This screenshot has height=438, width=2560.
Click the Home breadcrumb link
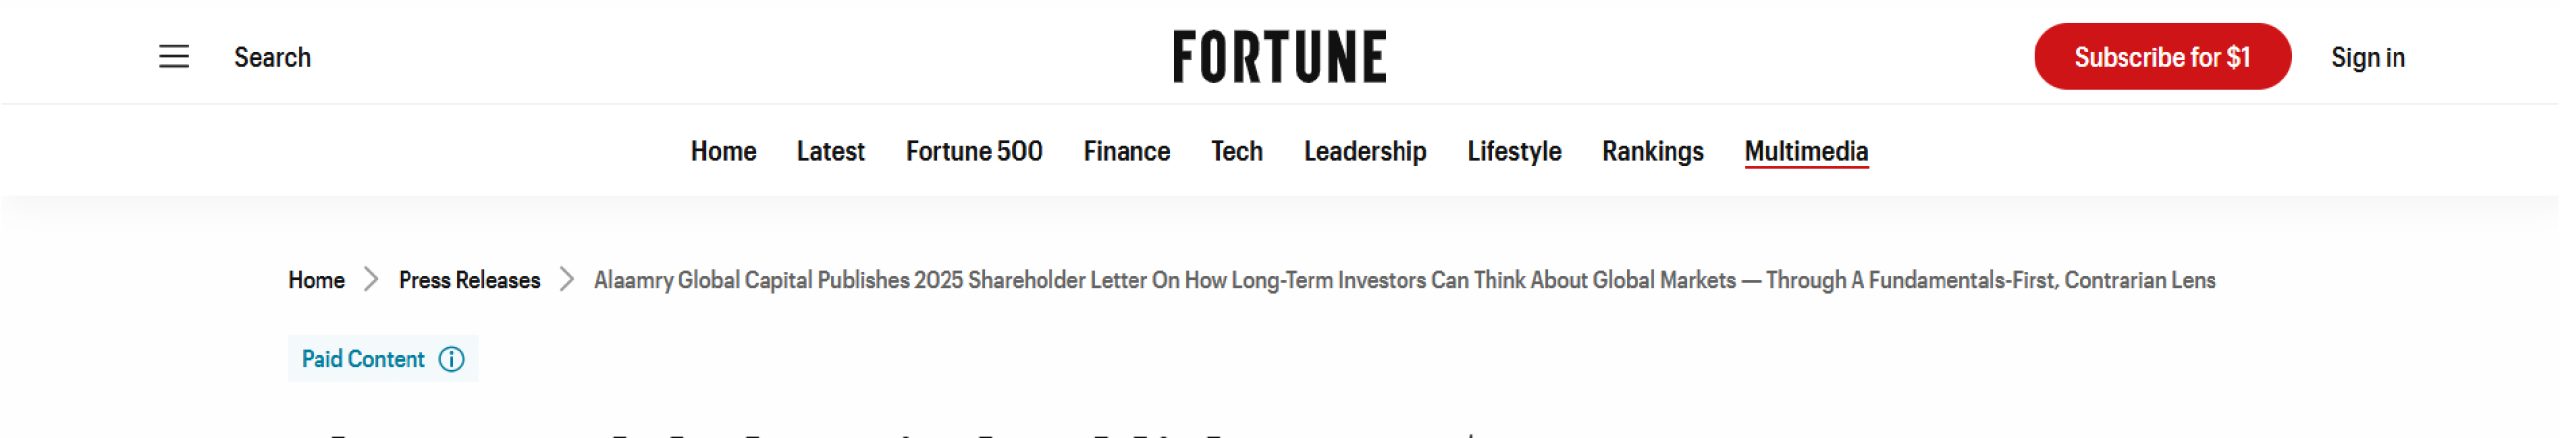[316, 280]
